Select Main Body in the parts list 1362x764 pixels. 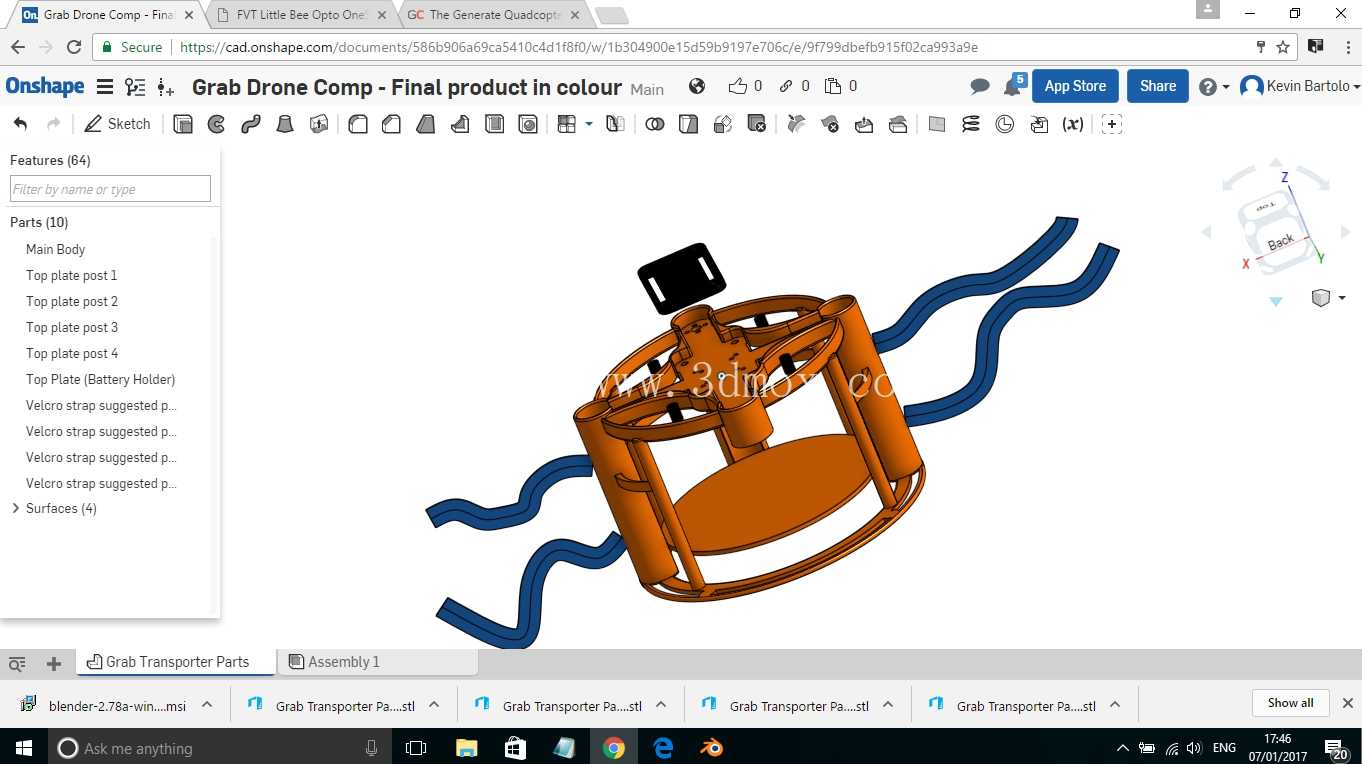coord(55,250)
